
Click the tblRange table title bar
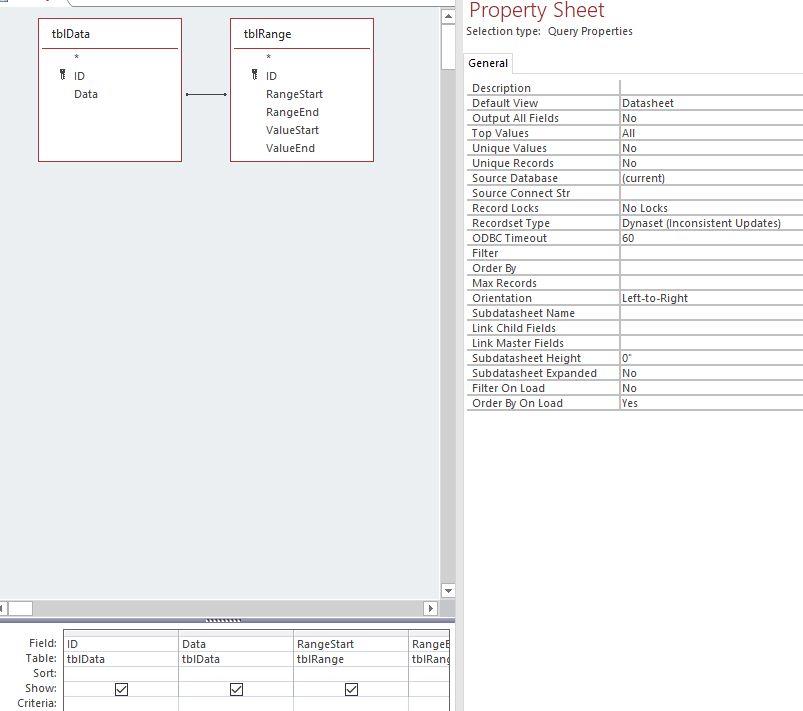[x=302, y=34]
